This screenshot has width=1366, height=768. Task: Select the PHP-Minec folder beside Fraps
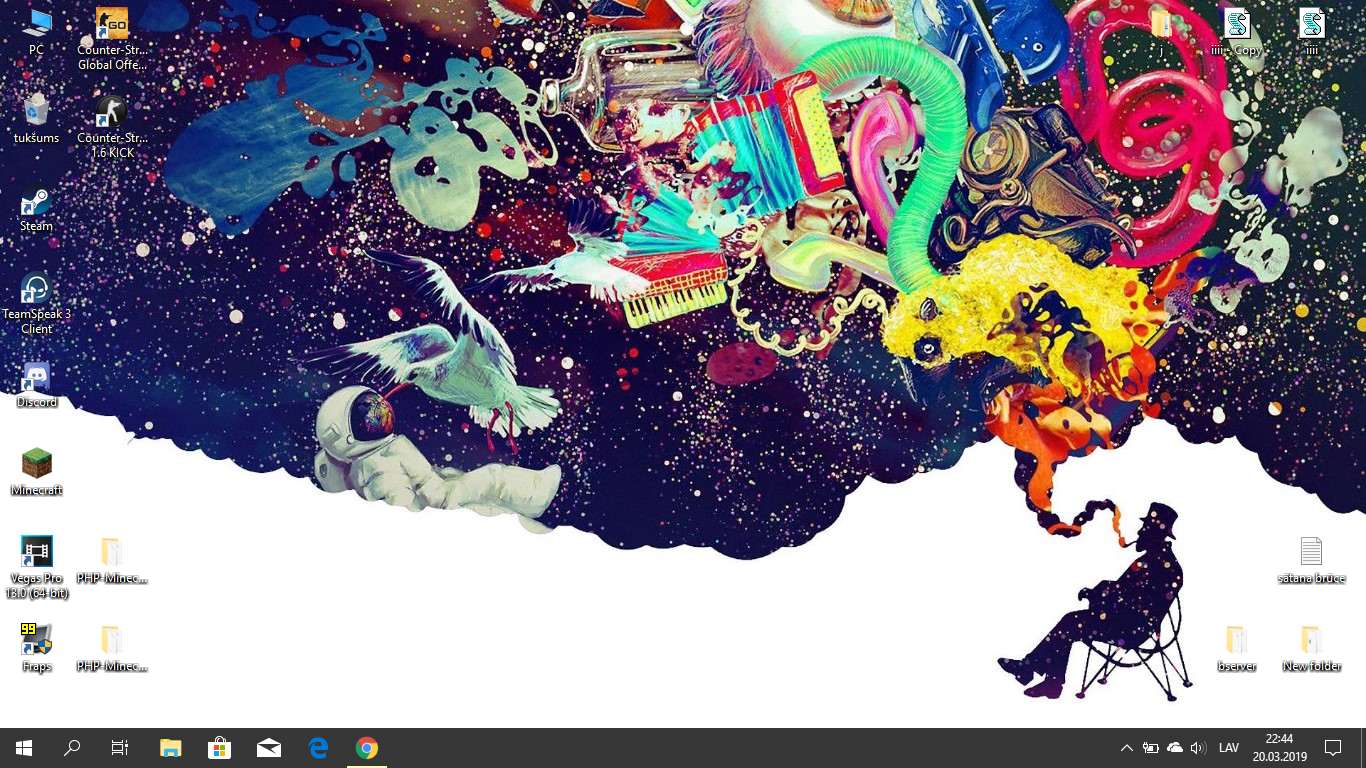click(112, 648)
